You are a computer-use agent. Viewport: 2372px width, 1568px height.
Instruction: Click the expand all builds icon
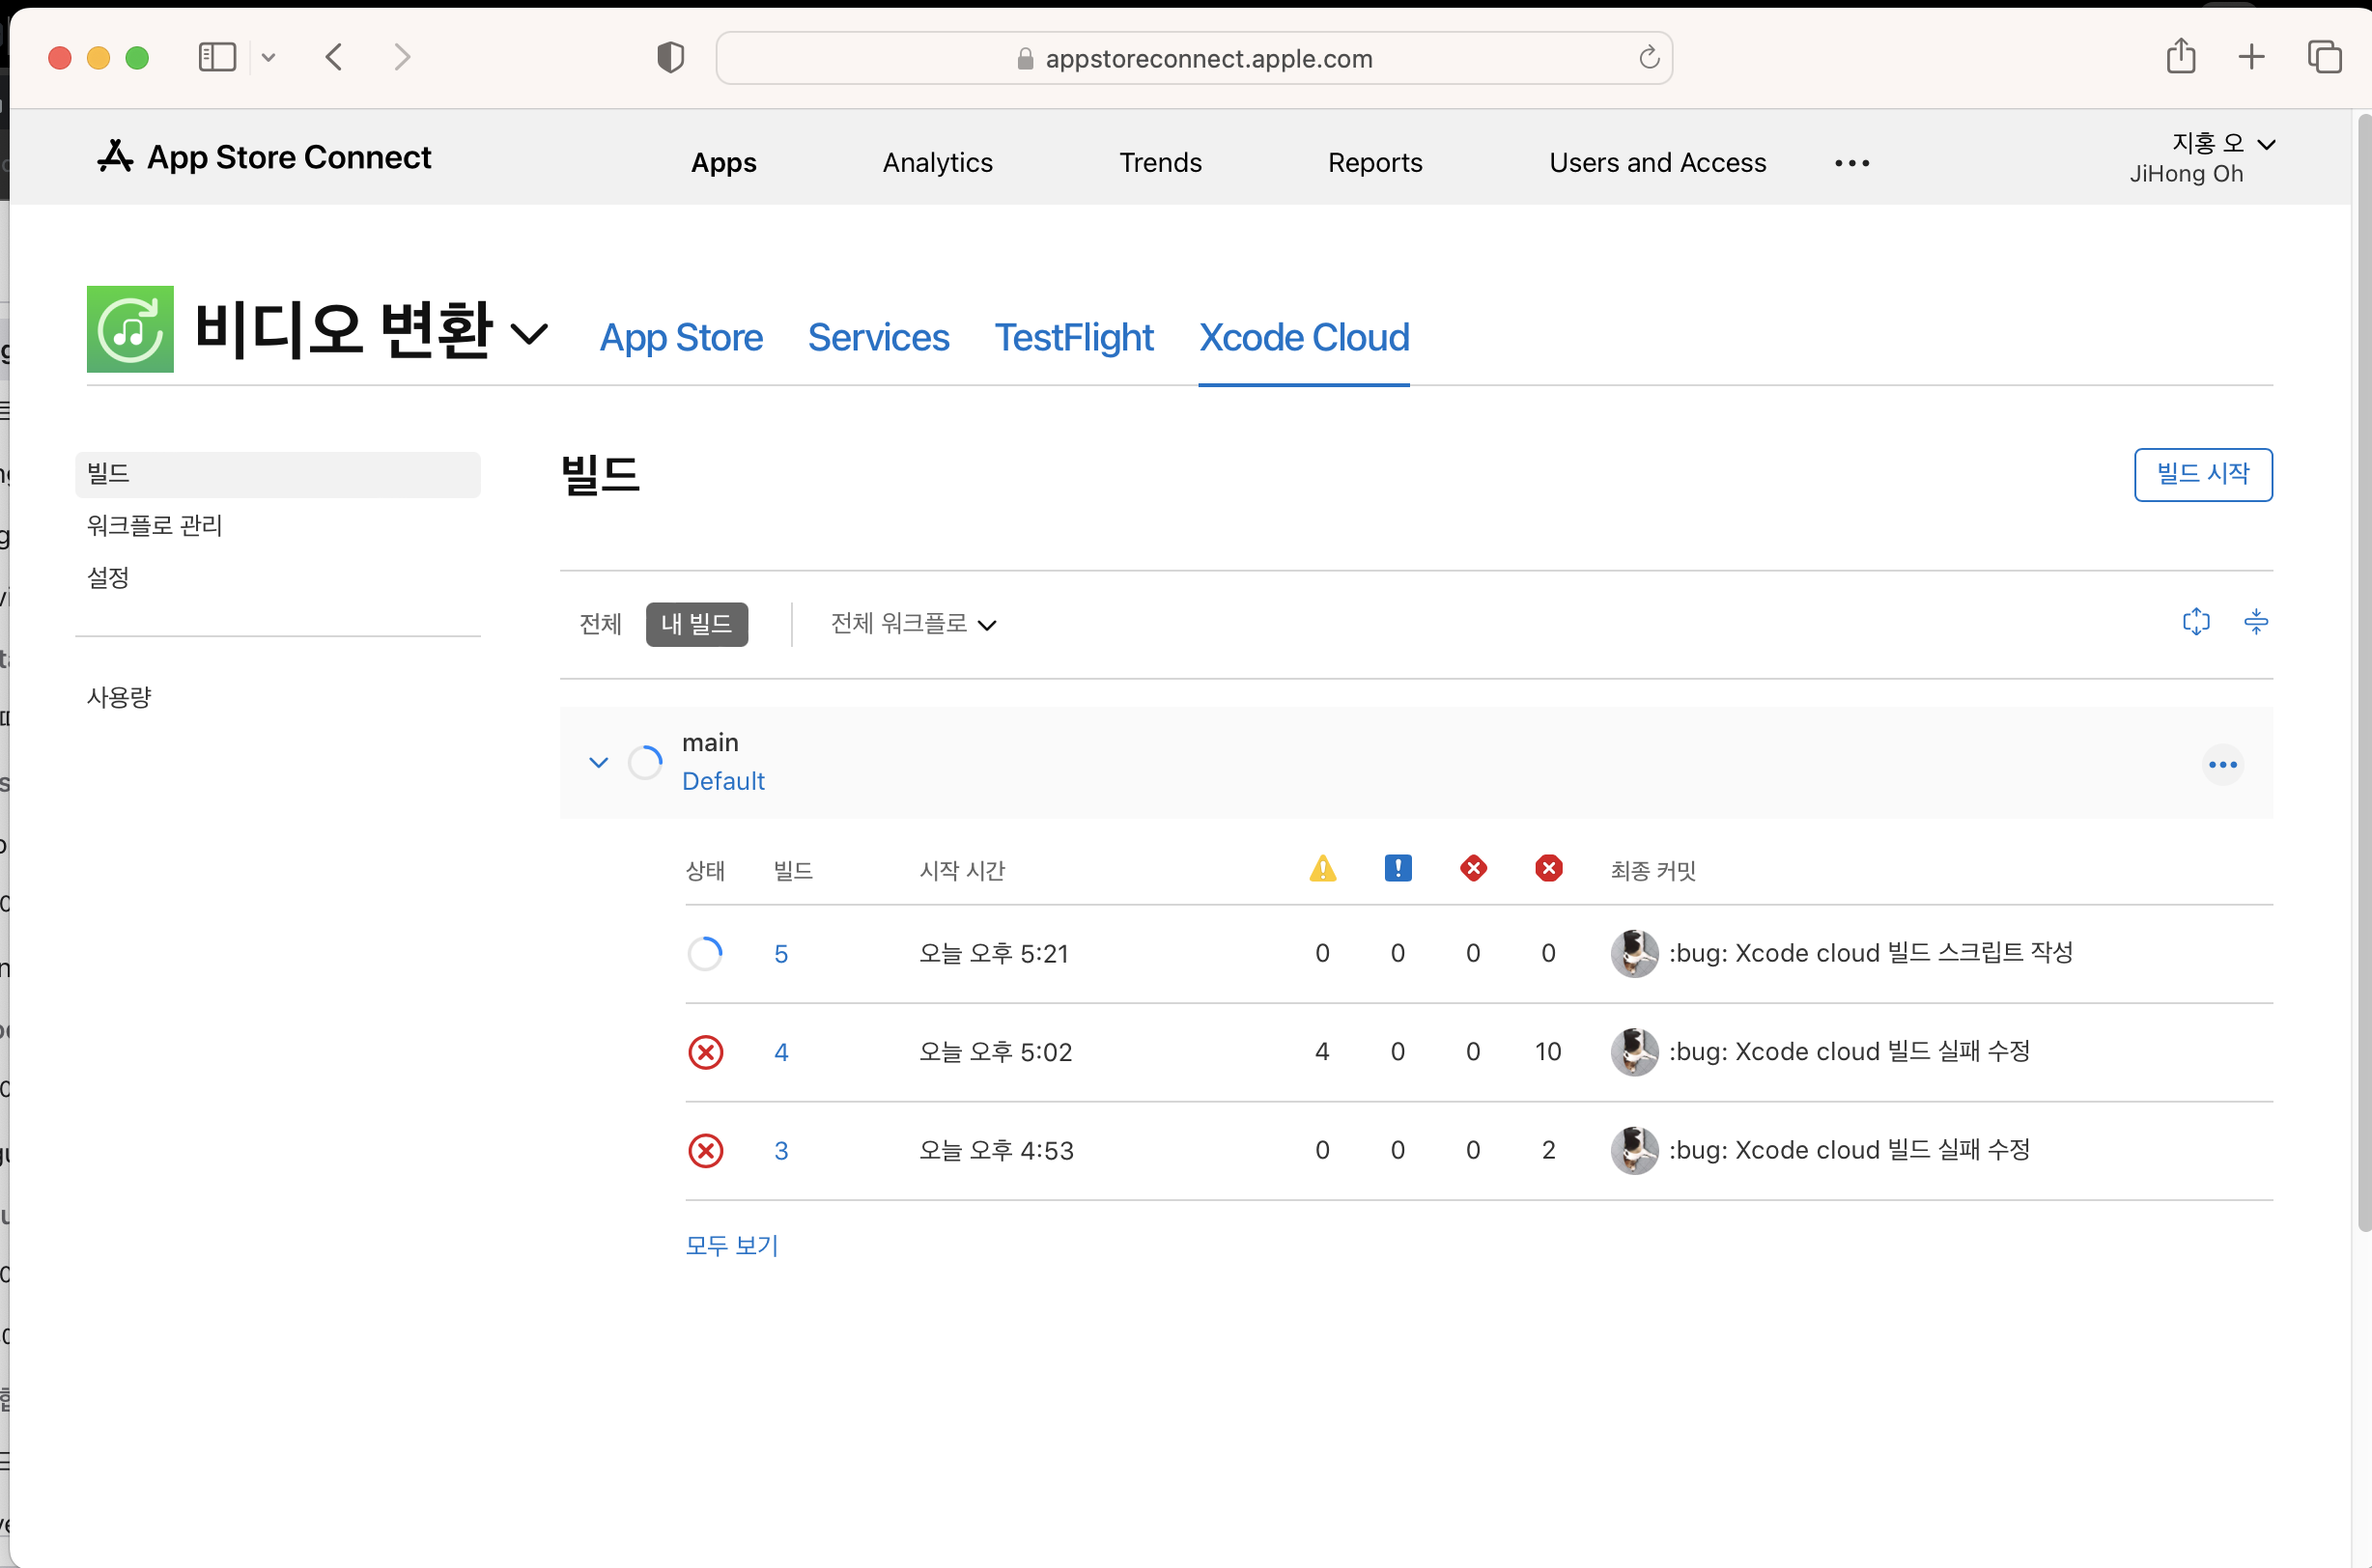(2196, 622)
